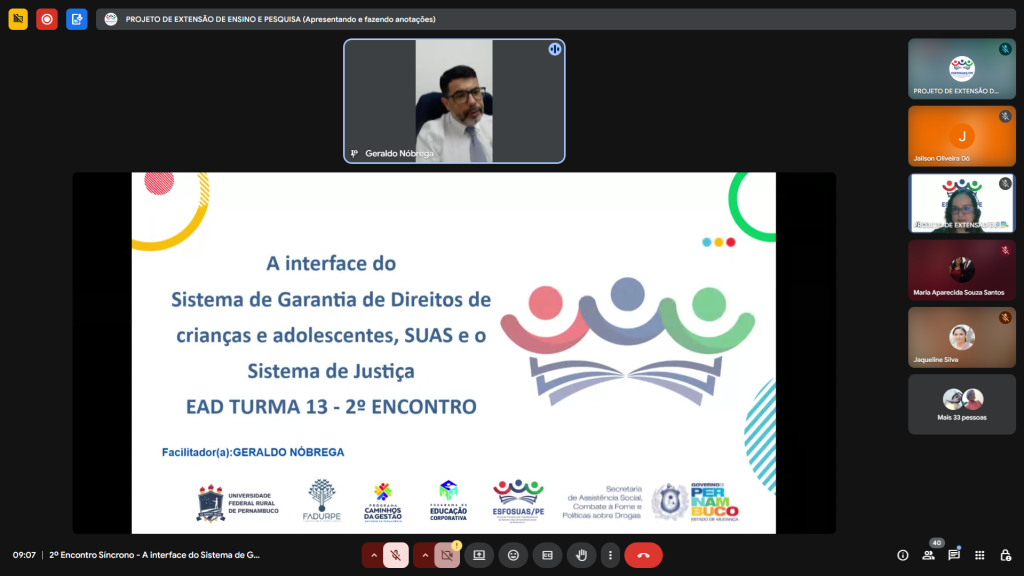Viewport: 1024px width, 576px height.
Task: Click the present screen button
Action: (479, 555)
